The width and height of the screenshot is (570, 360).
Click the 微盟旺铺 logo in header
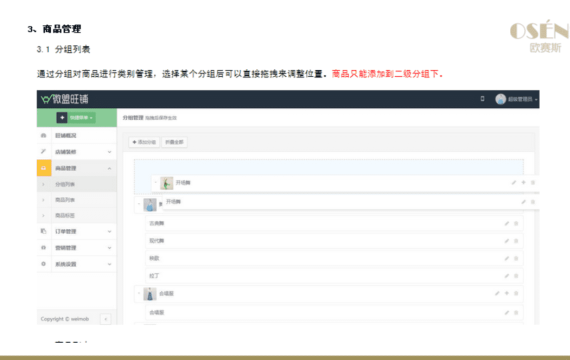point(65,99)
